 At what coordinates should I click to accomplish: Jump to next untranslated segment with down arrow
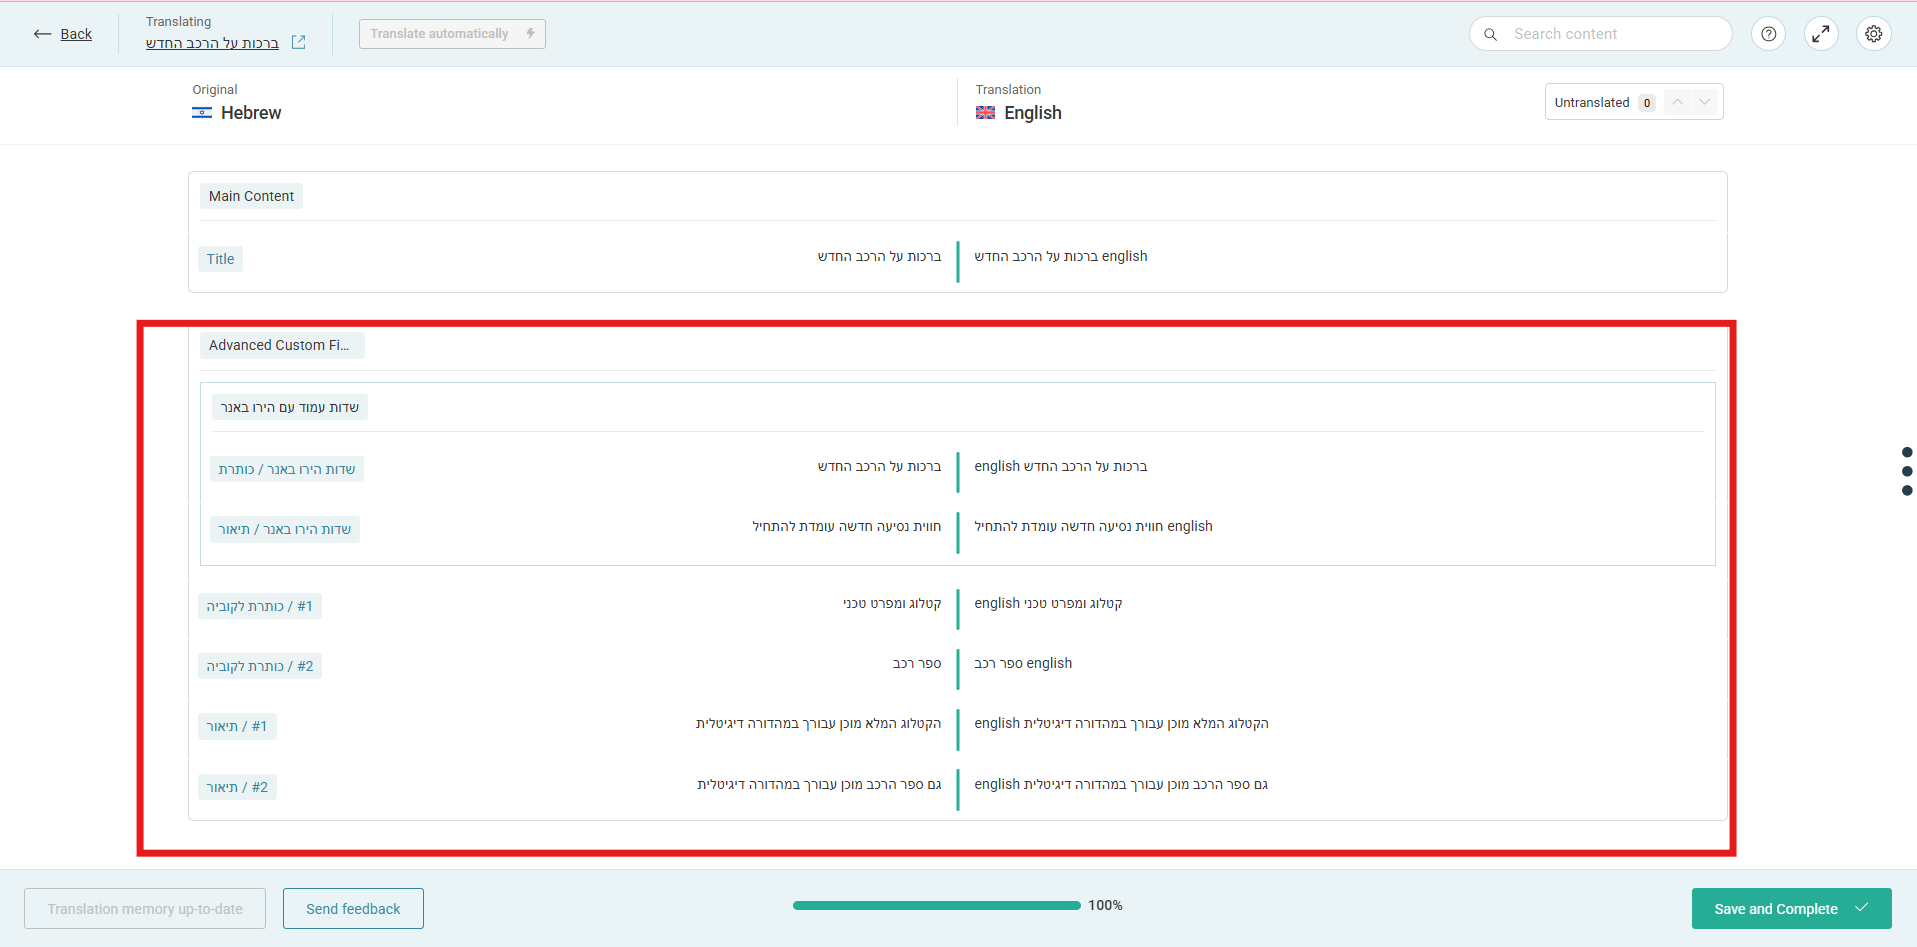1705,102
